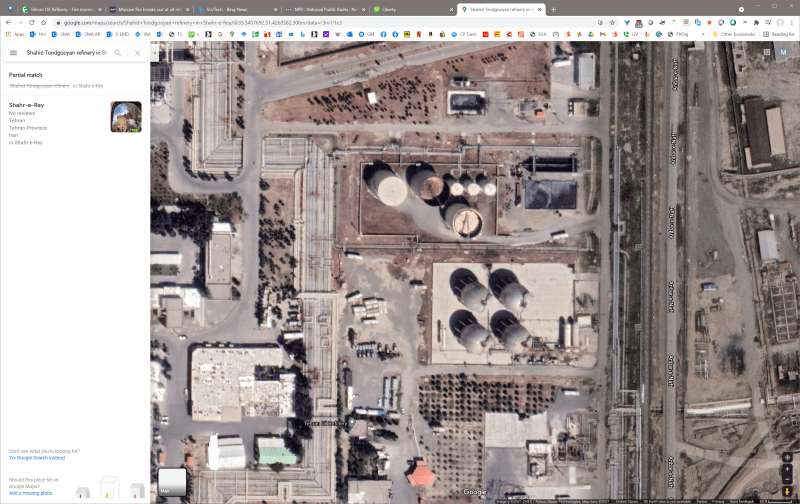Open the Gmail bookmark icon

click(603, 34)
